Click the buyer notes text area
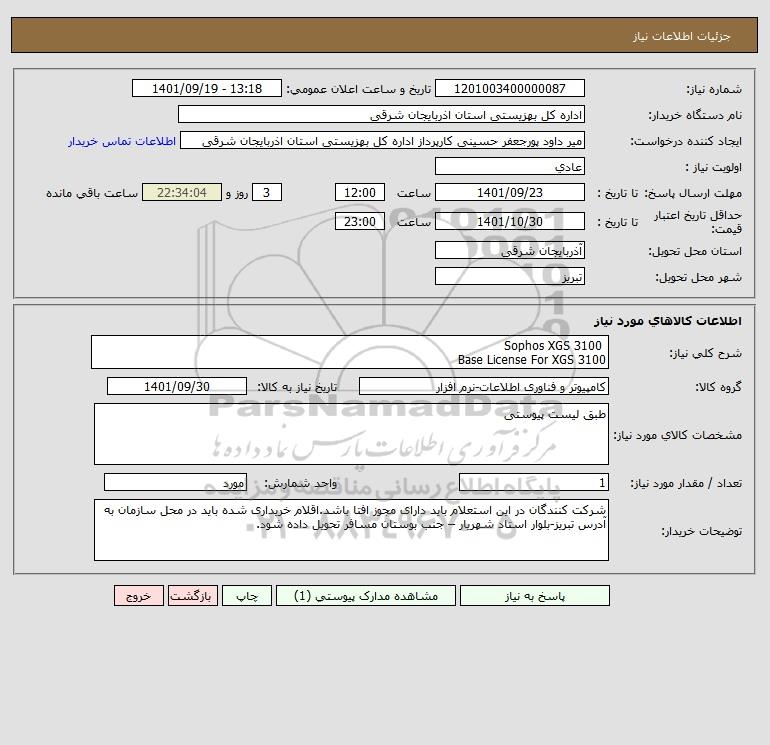Image resolution: width=770 pixels, height=745 pixels. [x=351, y=530]
